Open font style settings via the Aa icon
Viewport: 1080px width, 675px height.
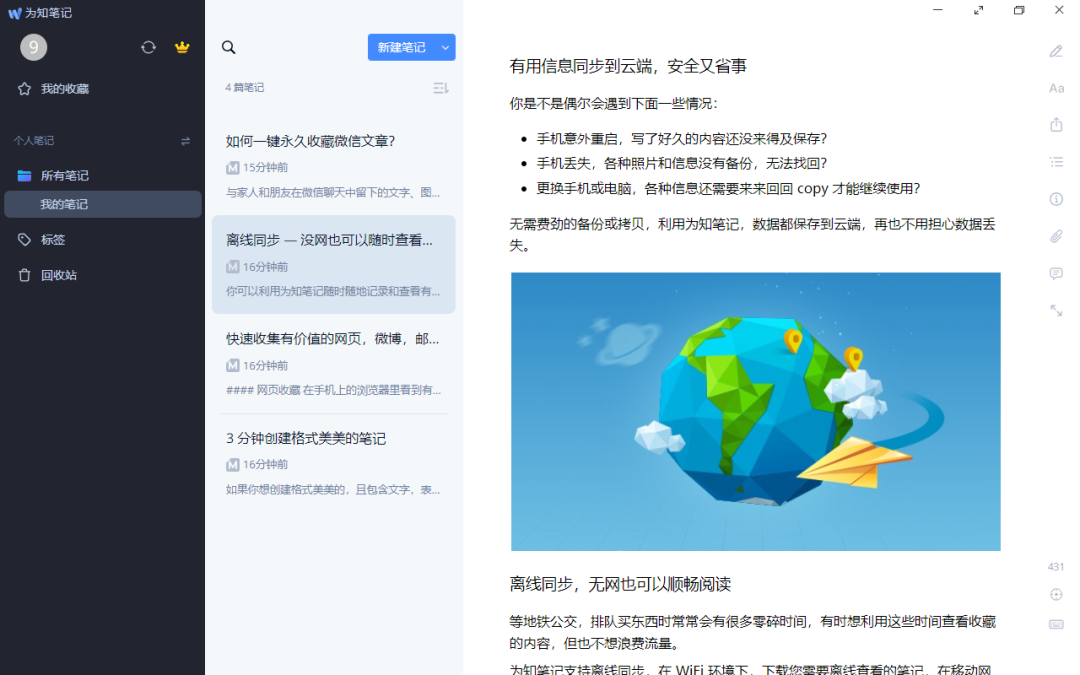click(x=1056, y=88)
